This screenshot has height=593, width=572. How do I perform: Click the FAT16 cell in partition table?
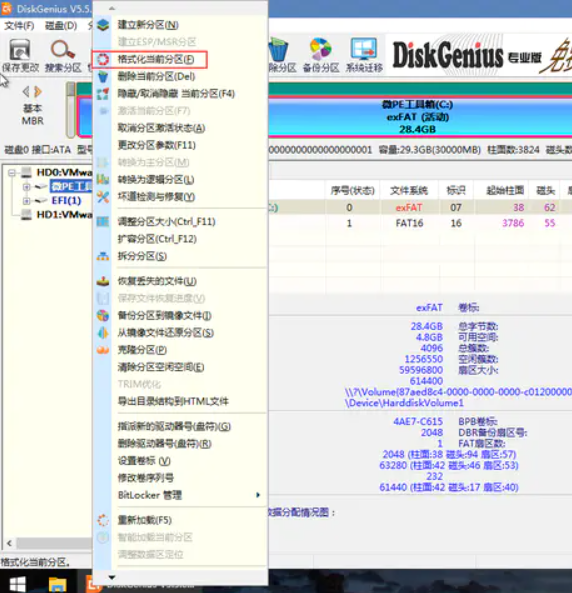[409, 223]
